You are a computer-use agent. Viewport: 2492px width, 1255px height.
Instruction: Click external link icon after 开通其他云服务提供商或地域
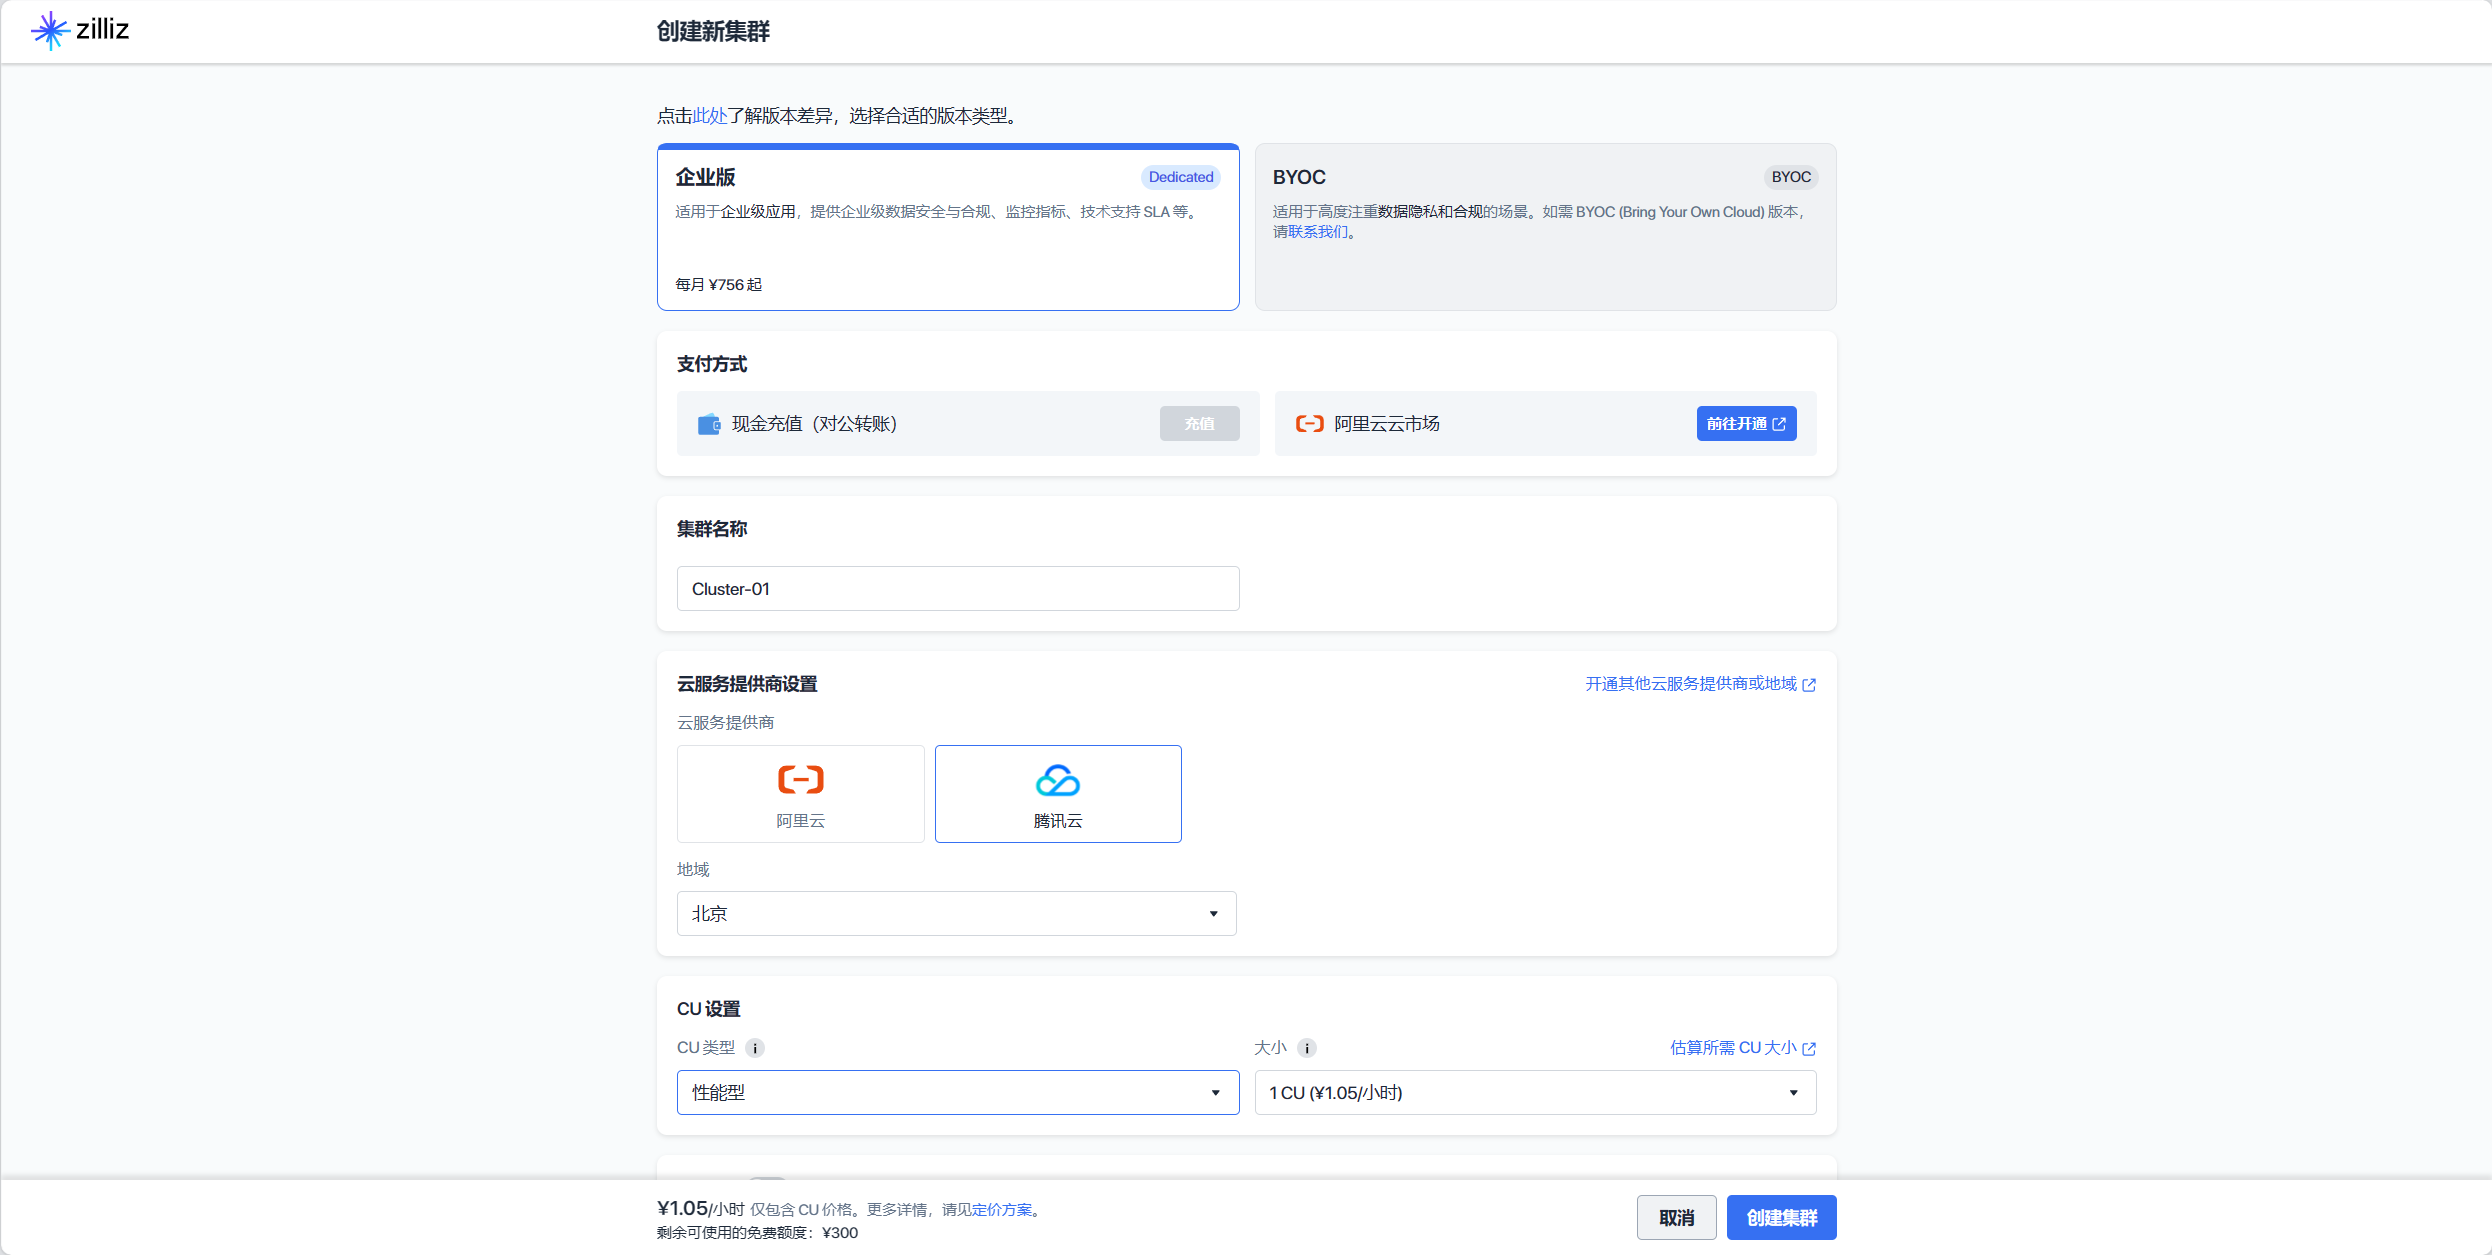pos(1809,685)
